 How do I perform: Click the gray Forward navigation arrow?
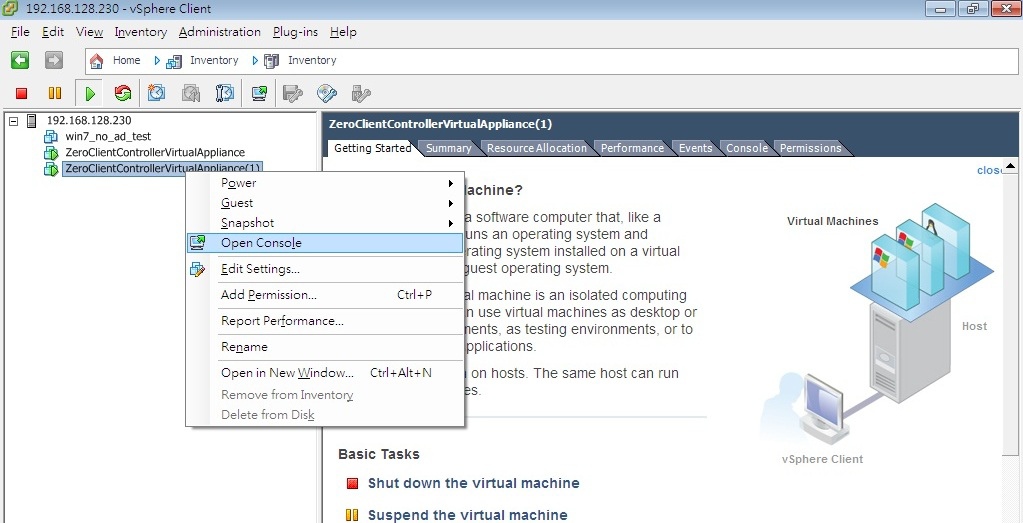coord(53,61)
